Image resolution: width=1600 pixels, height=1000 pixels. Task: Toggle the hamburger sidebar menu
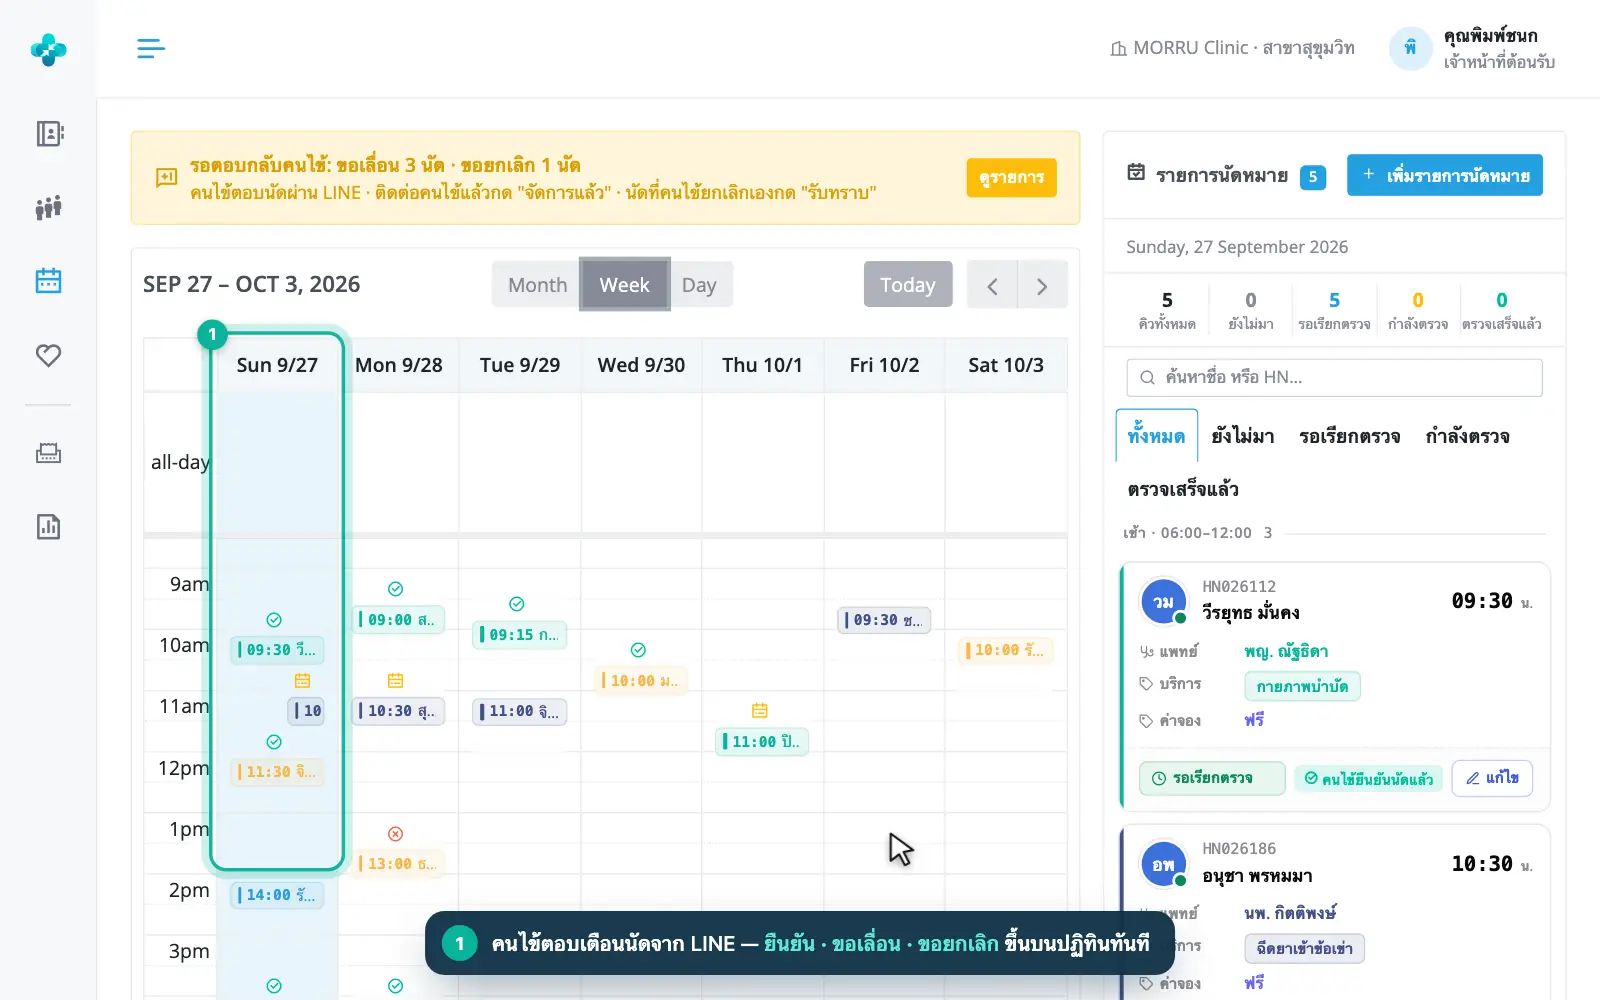tap(151, 48)
